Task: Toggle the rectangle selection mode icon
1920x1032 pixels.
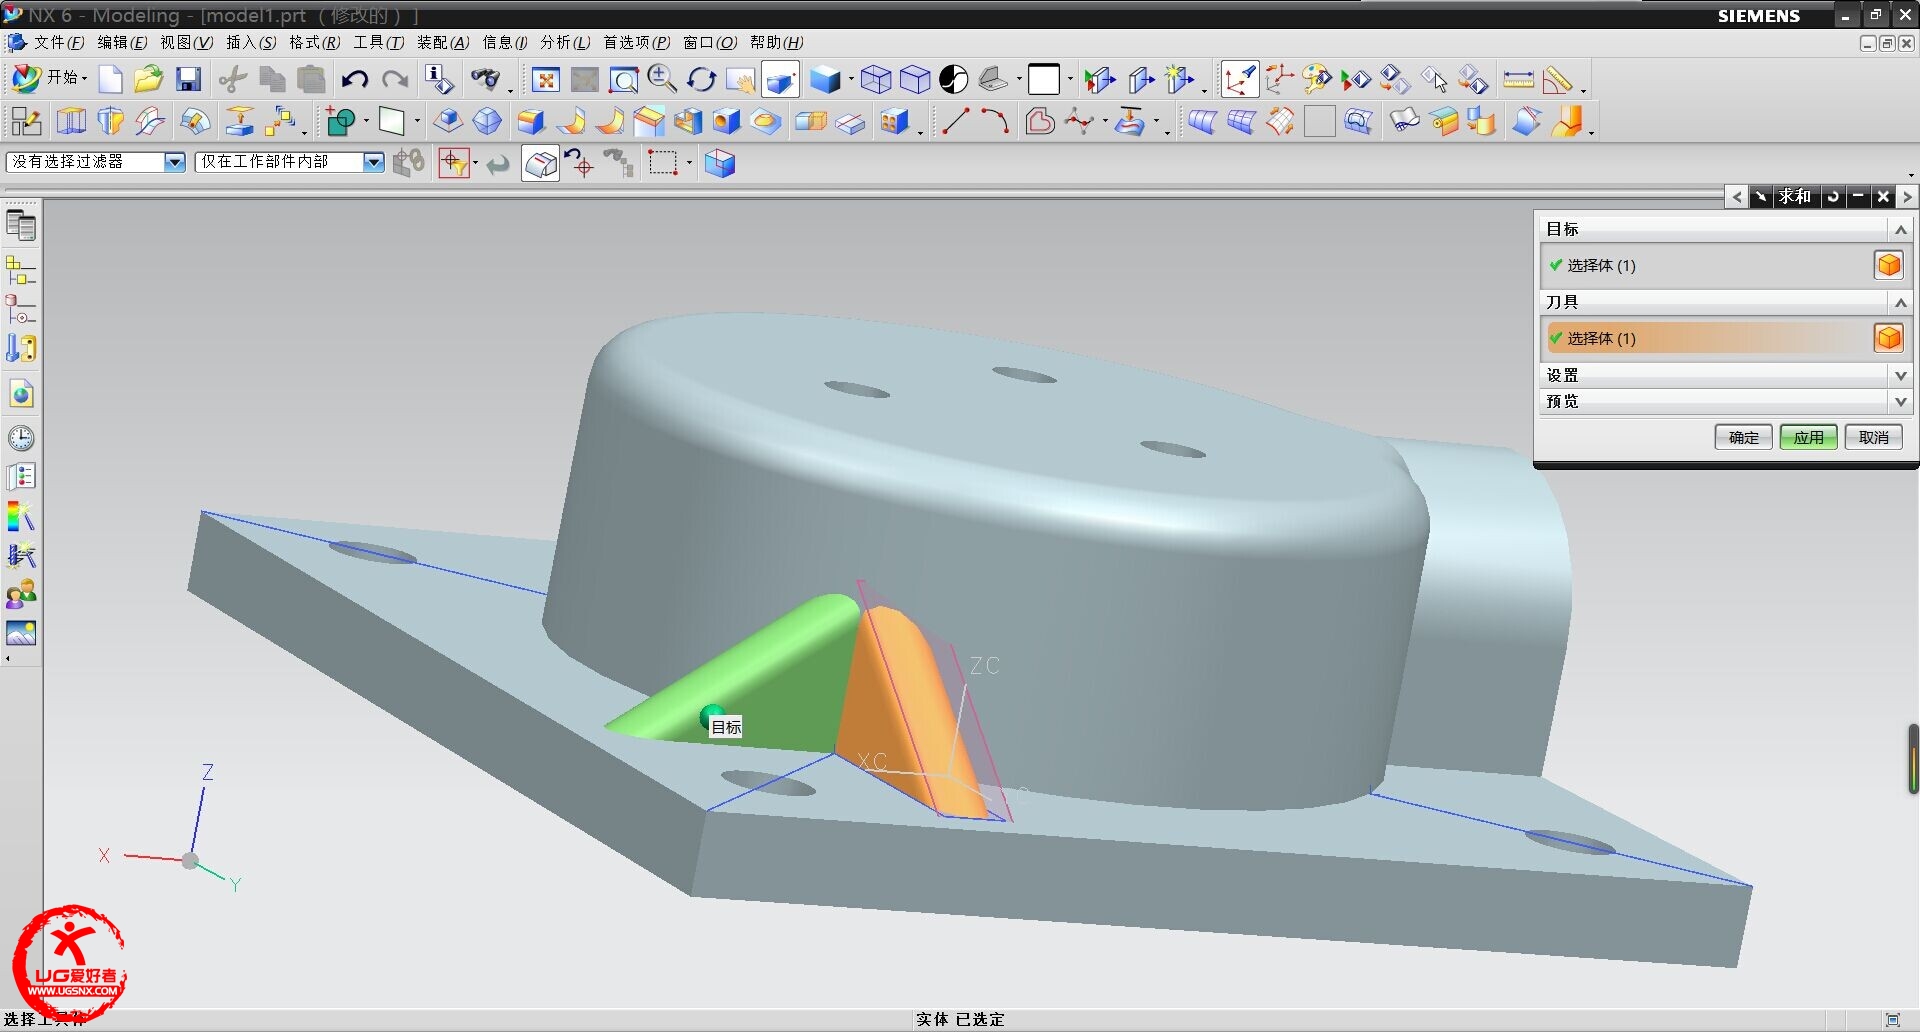Action: click(663, 163)
